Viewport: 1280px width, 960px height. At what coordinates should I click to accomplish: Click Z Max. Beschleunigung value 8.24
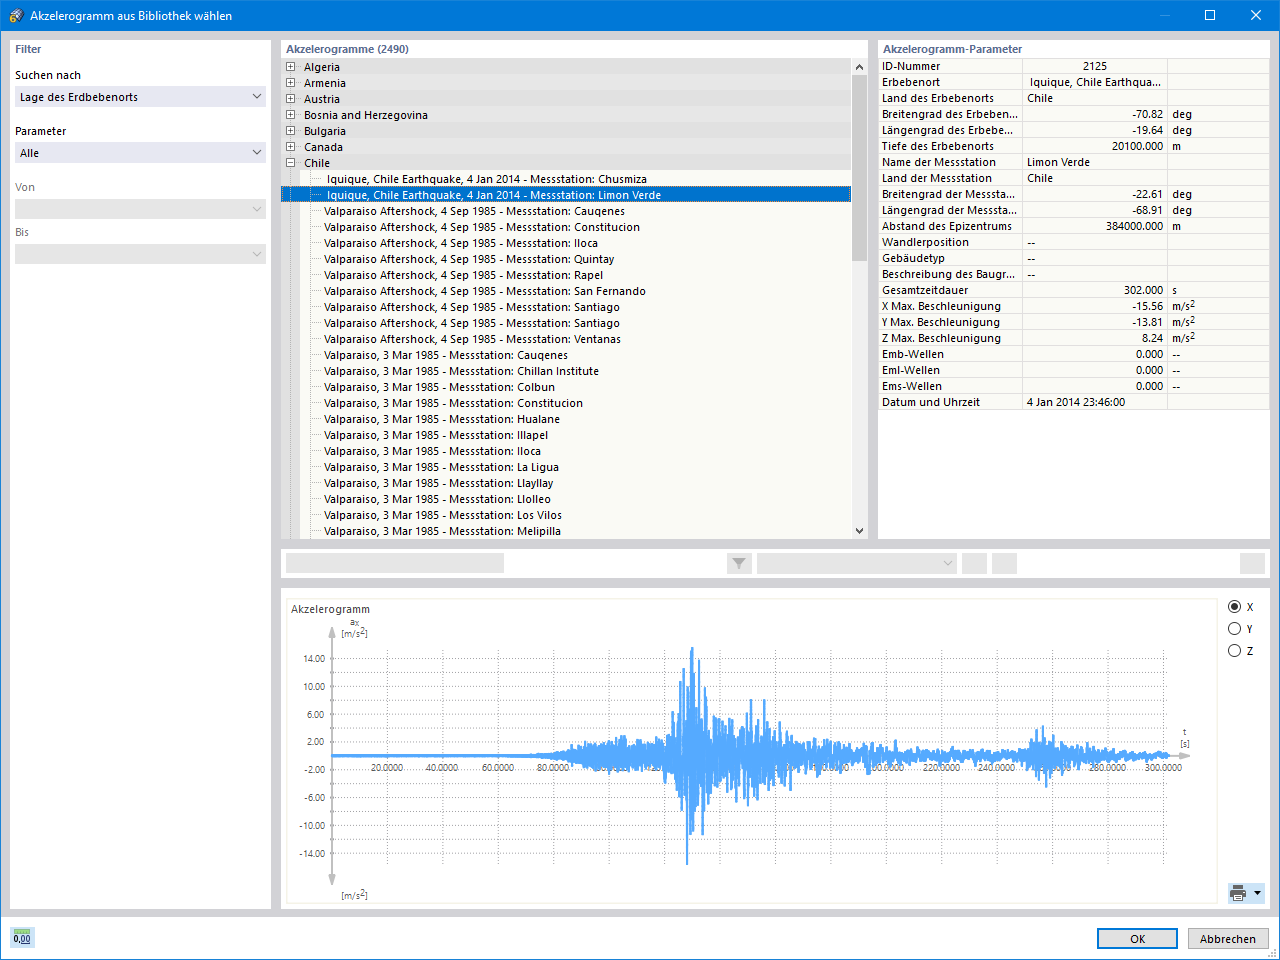[1094, 338]
